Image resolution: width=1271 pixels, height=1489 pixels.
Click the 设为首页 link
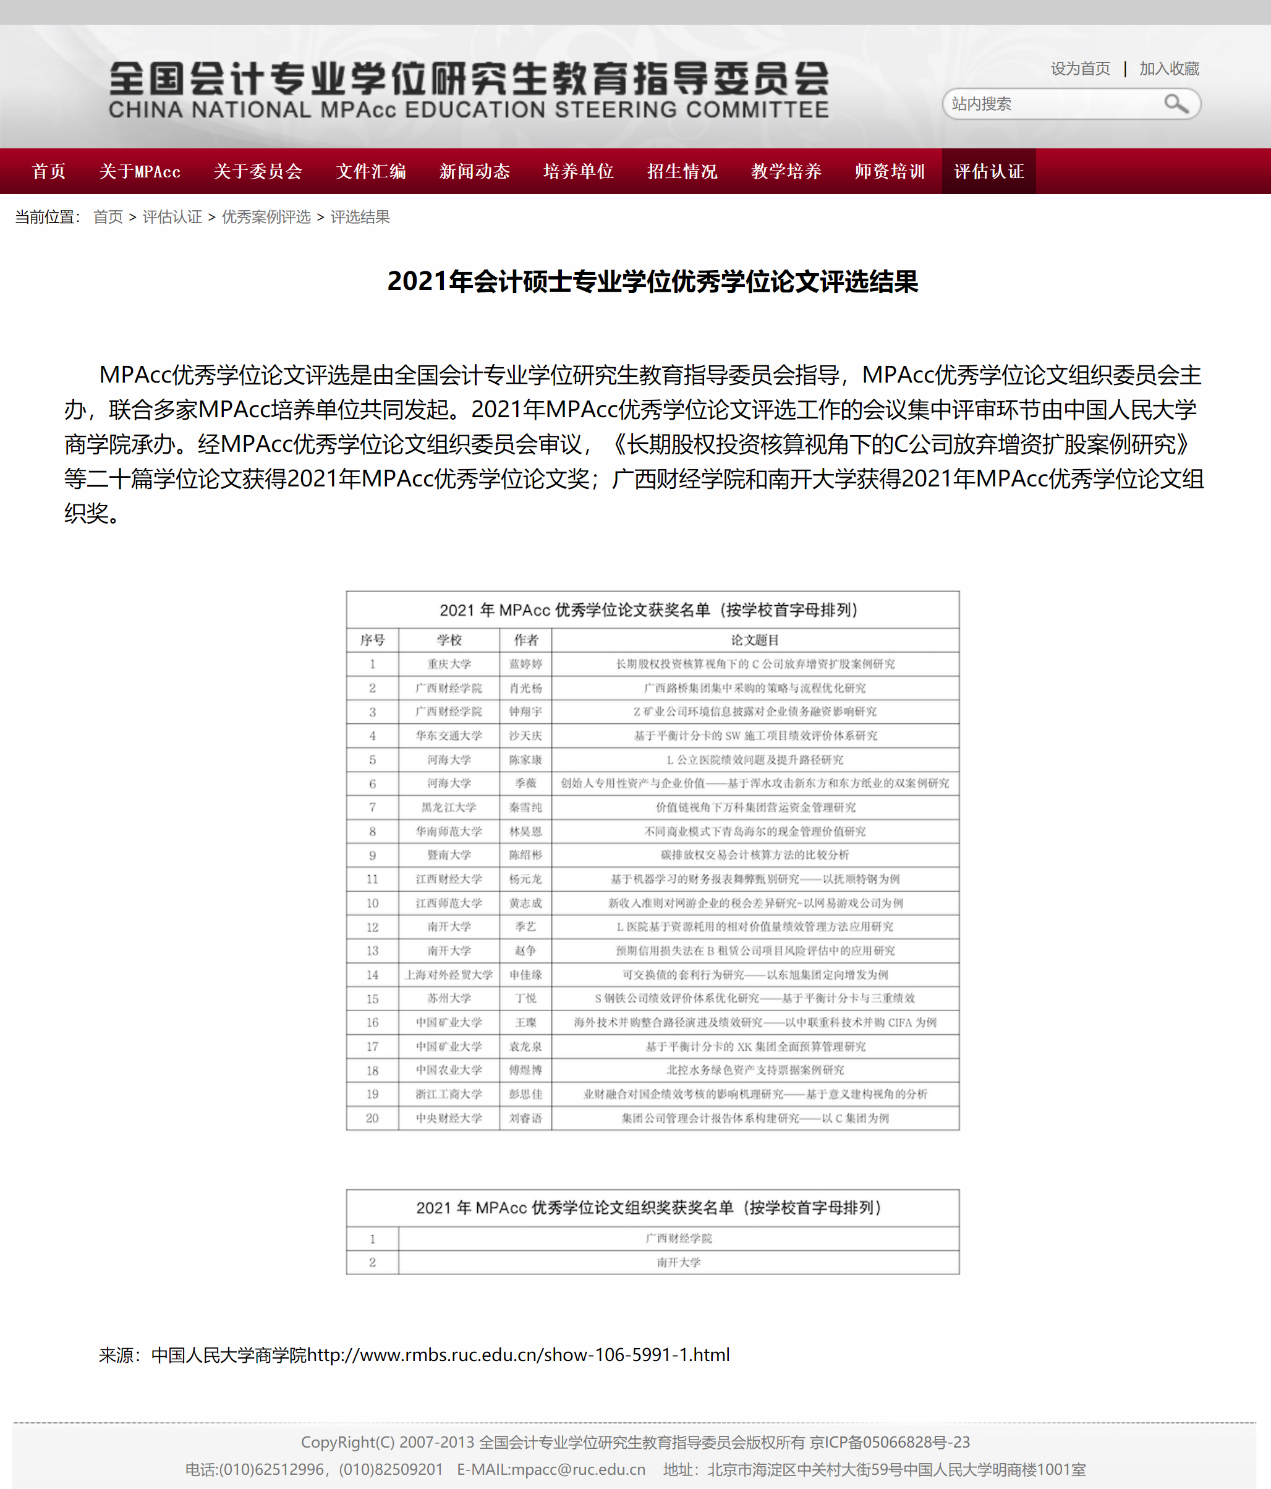(x=1080, y=69)
